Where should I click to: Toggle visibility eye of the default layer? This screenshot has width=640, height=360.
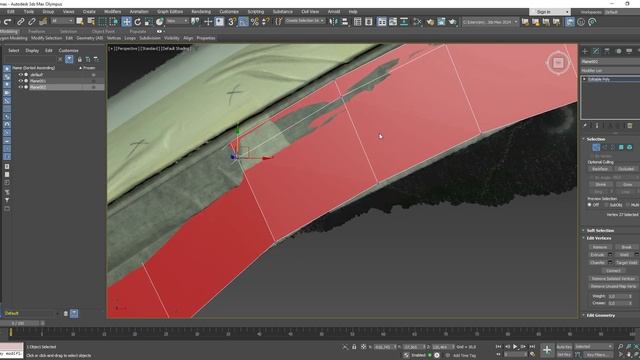tap(20, 75)
